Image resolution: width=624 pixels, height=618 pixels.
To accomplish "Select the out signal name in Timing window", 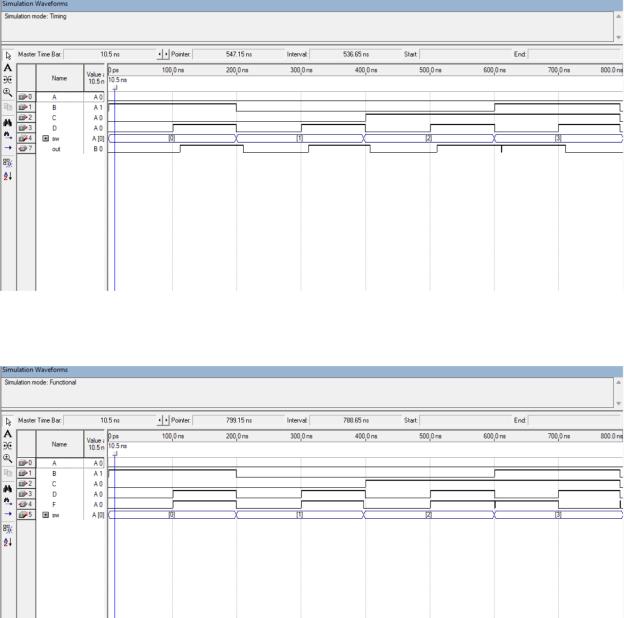I will tap(56, 149).
